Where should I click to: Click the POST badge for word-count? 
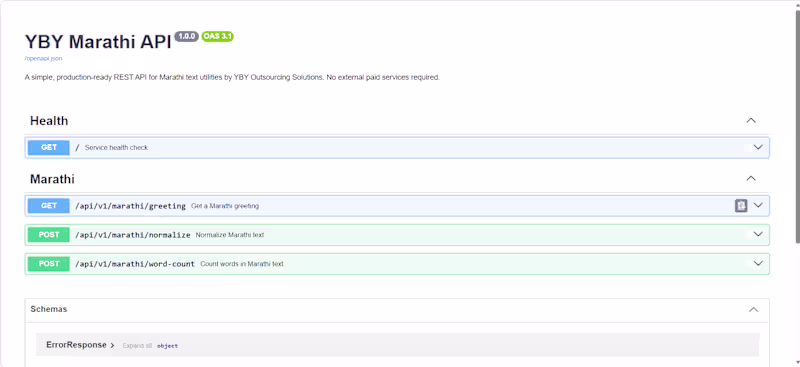tap(49, 264)
